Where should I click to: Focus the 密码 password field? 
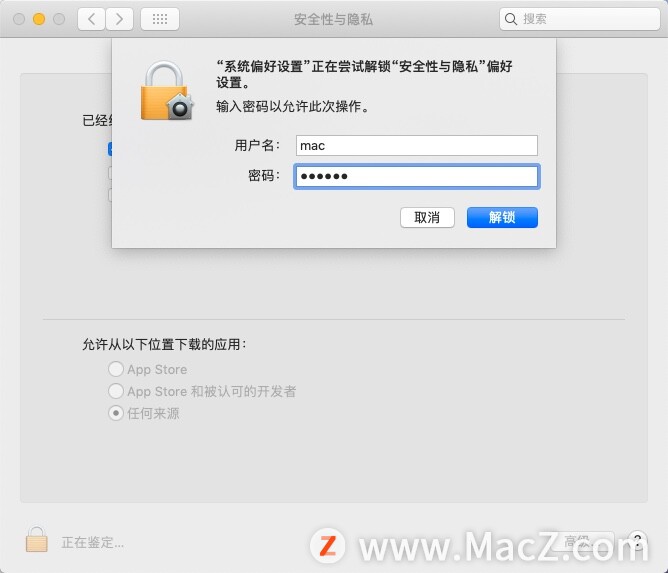coord(417,176)
